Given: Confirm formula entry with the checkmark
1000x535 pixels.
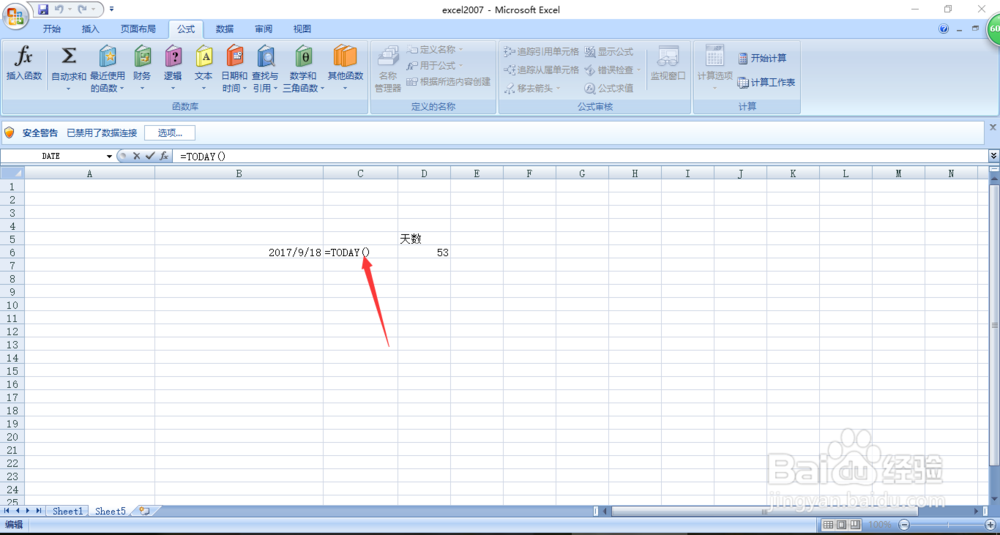Looking at the screenshot, I should [150, 156].
